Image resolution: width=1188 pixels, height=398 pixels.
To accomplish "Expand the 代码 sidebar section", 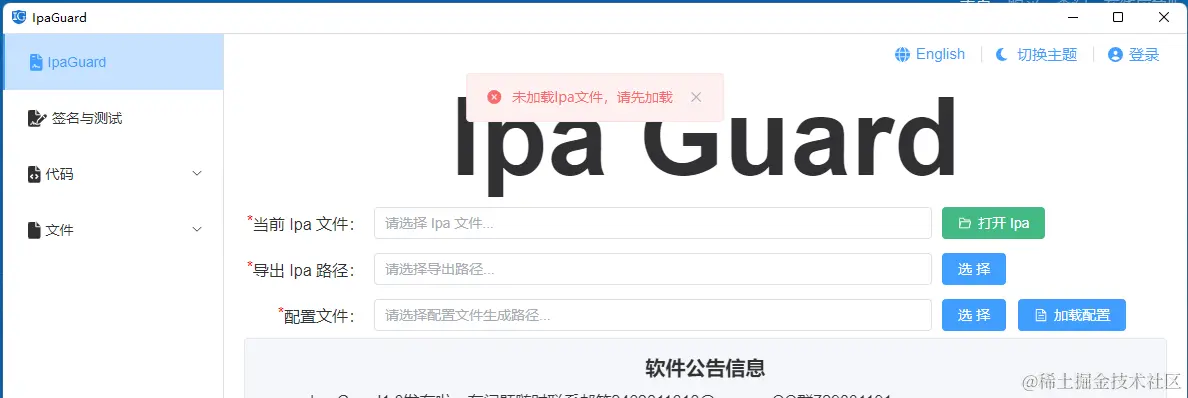I will point(113,174).
